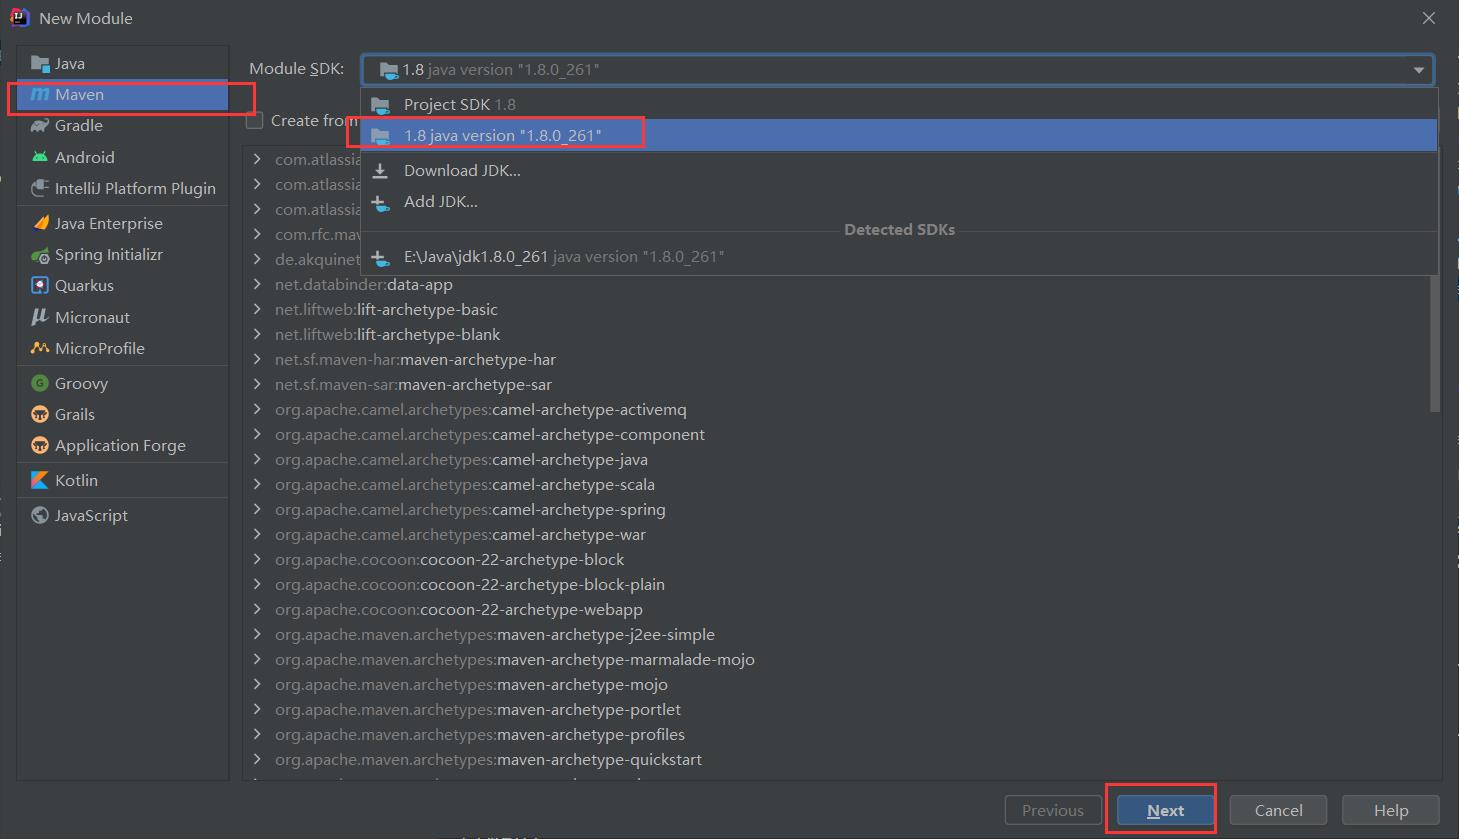
Task: Click the Cancel button
Action: click(1278, 810)
